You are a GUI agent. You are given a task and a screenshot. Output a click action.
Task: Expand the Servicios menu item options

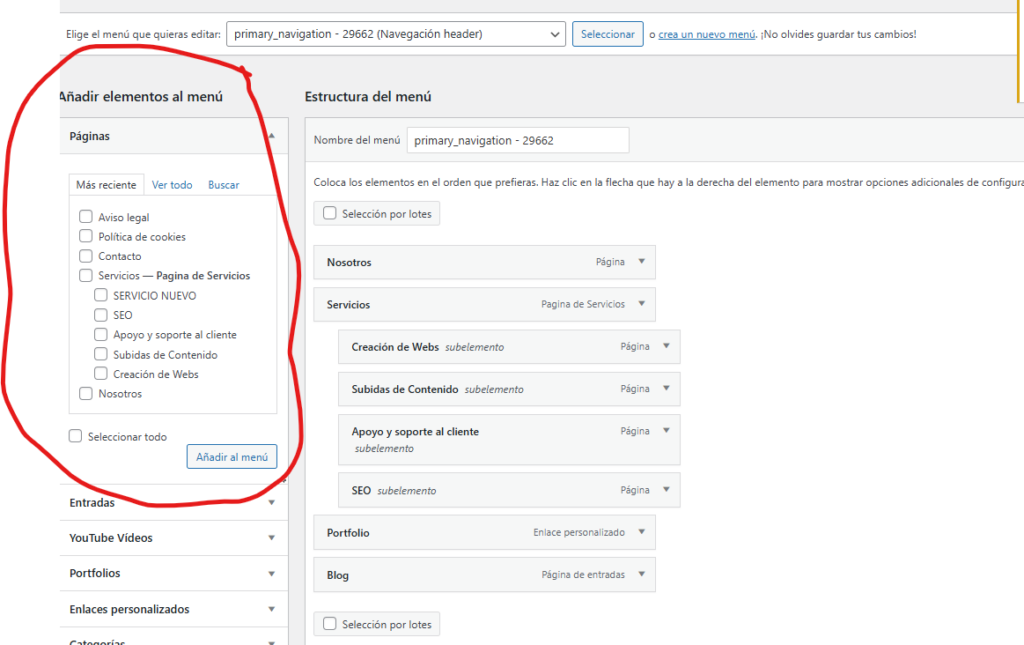(641, 304)
